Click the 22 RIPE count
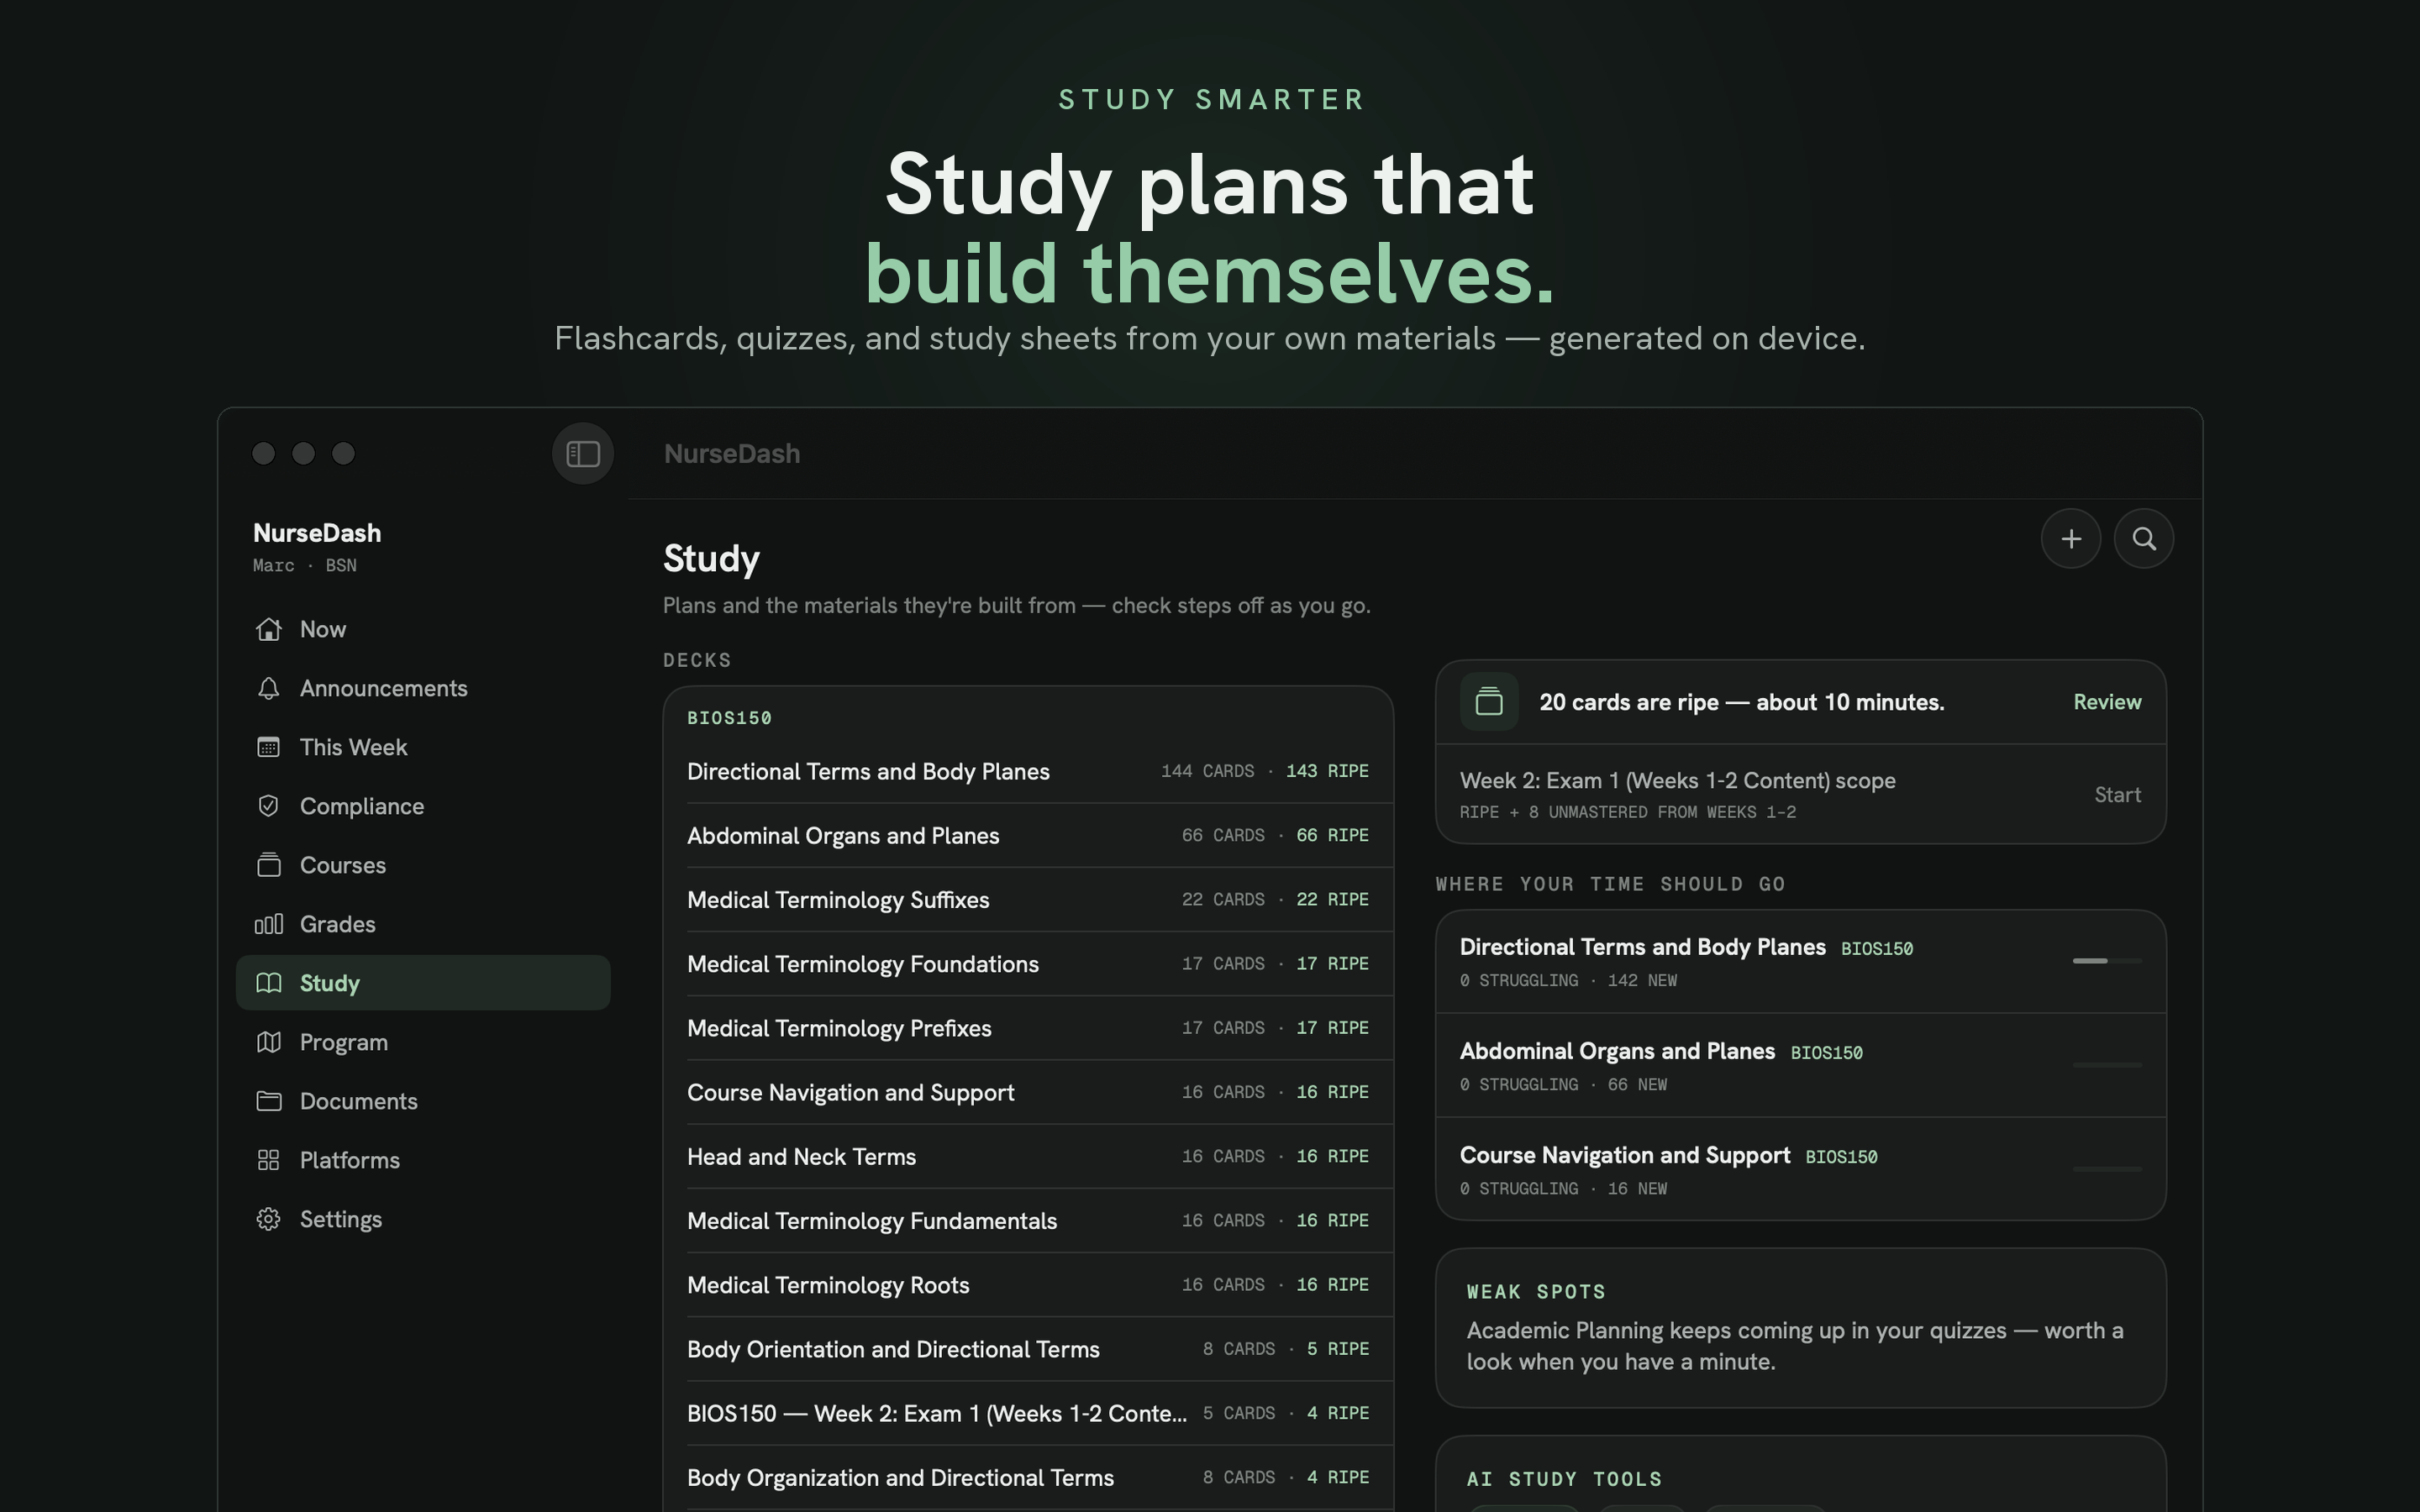 (x=1332, y=899)
